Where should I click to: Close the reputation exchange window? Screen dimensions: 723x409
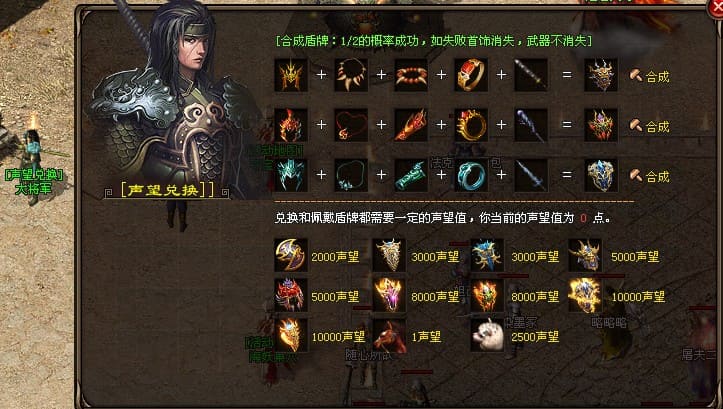pos(716,10)
